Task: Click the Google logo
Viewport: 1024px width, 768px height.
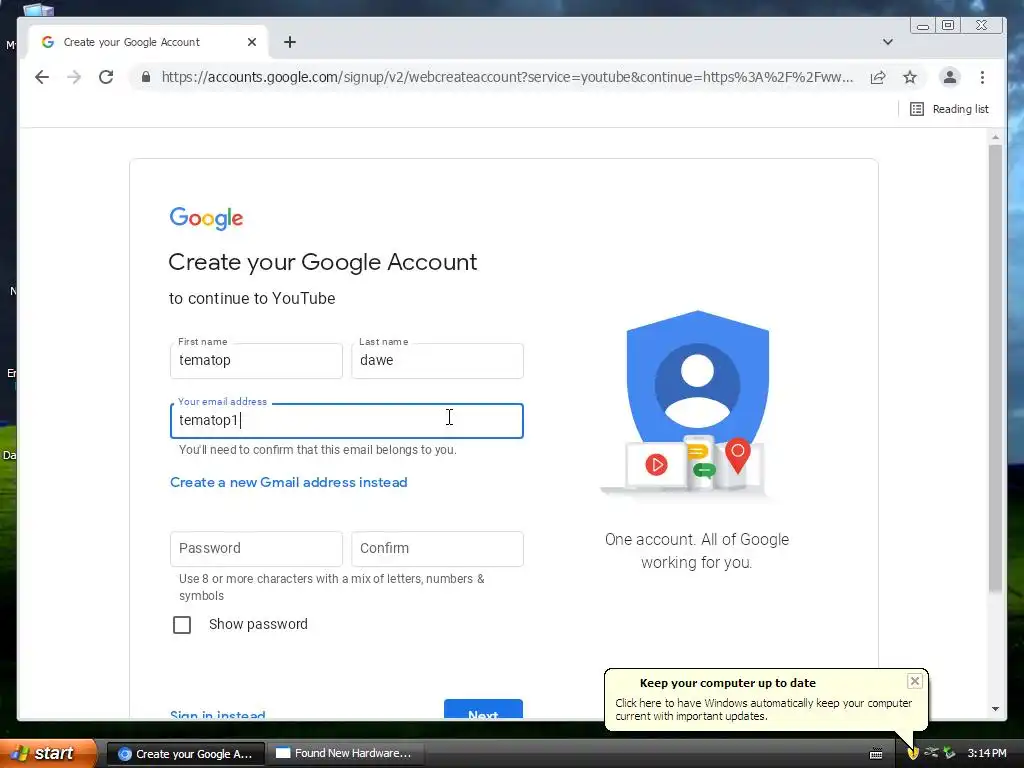Action: [x=206, y=218]
